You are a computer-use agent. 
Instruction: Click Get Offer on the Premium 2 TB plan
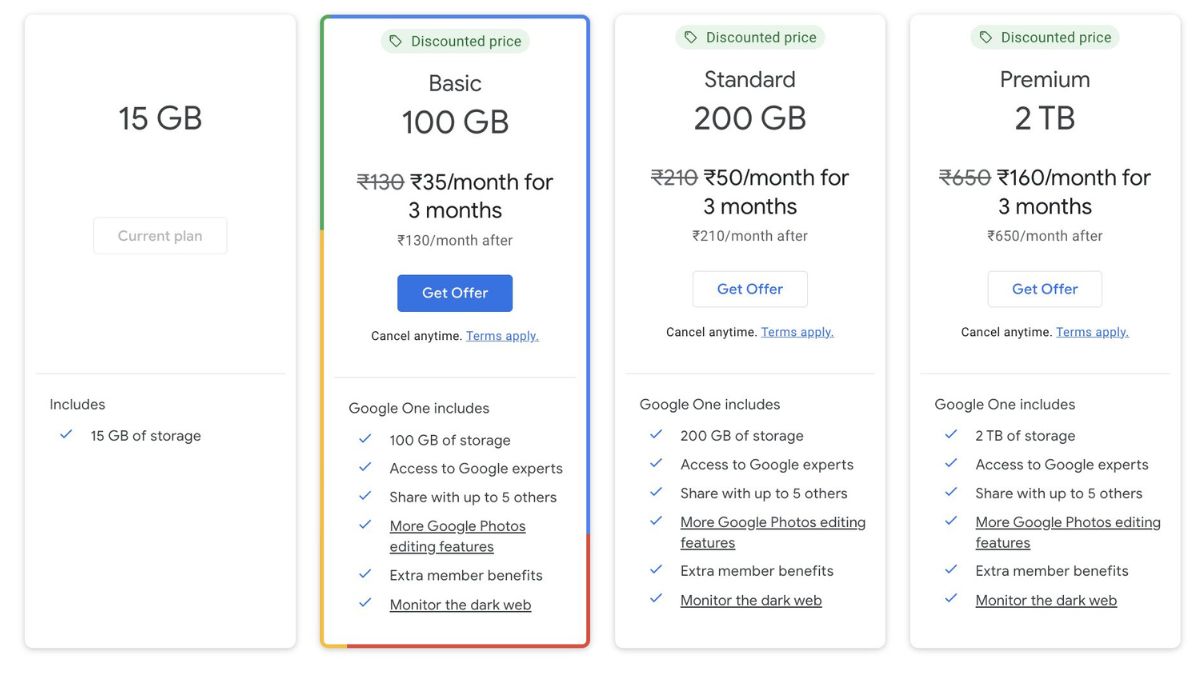(x=1045, y=289)
